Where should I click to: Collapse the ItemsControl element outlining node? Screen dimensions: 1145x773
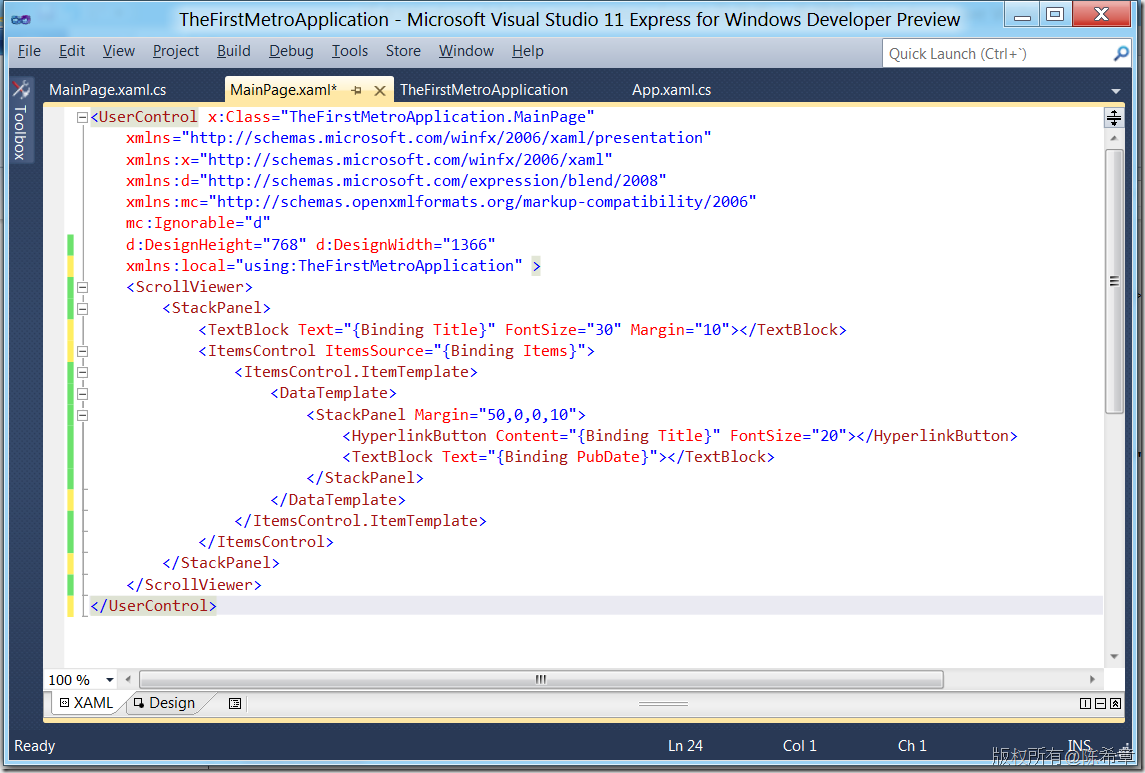pos(83,351)
